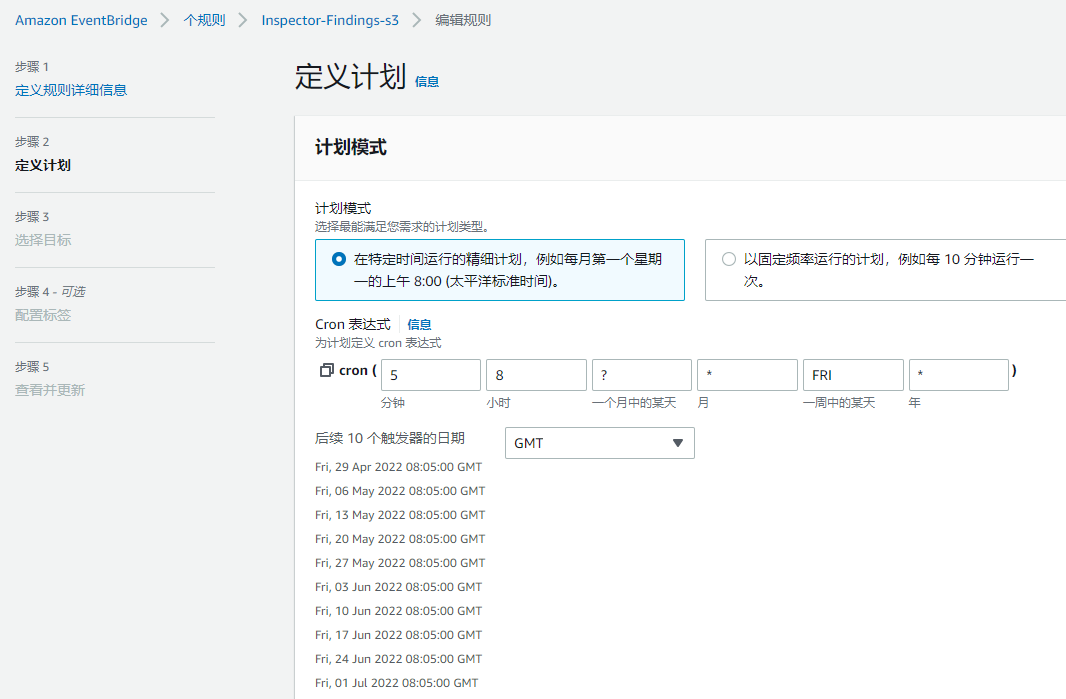Go to 定义规则详细信息 in step 1

point(72,89)
